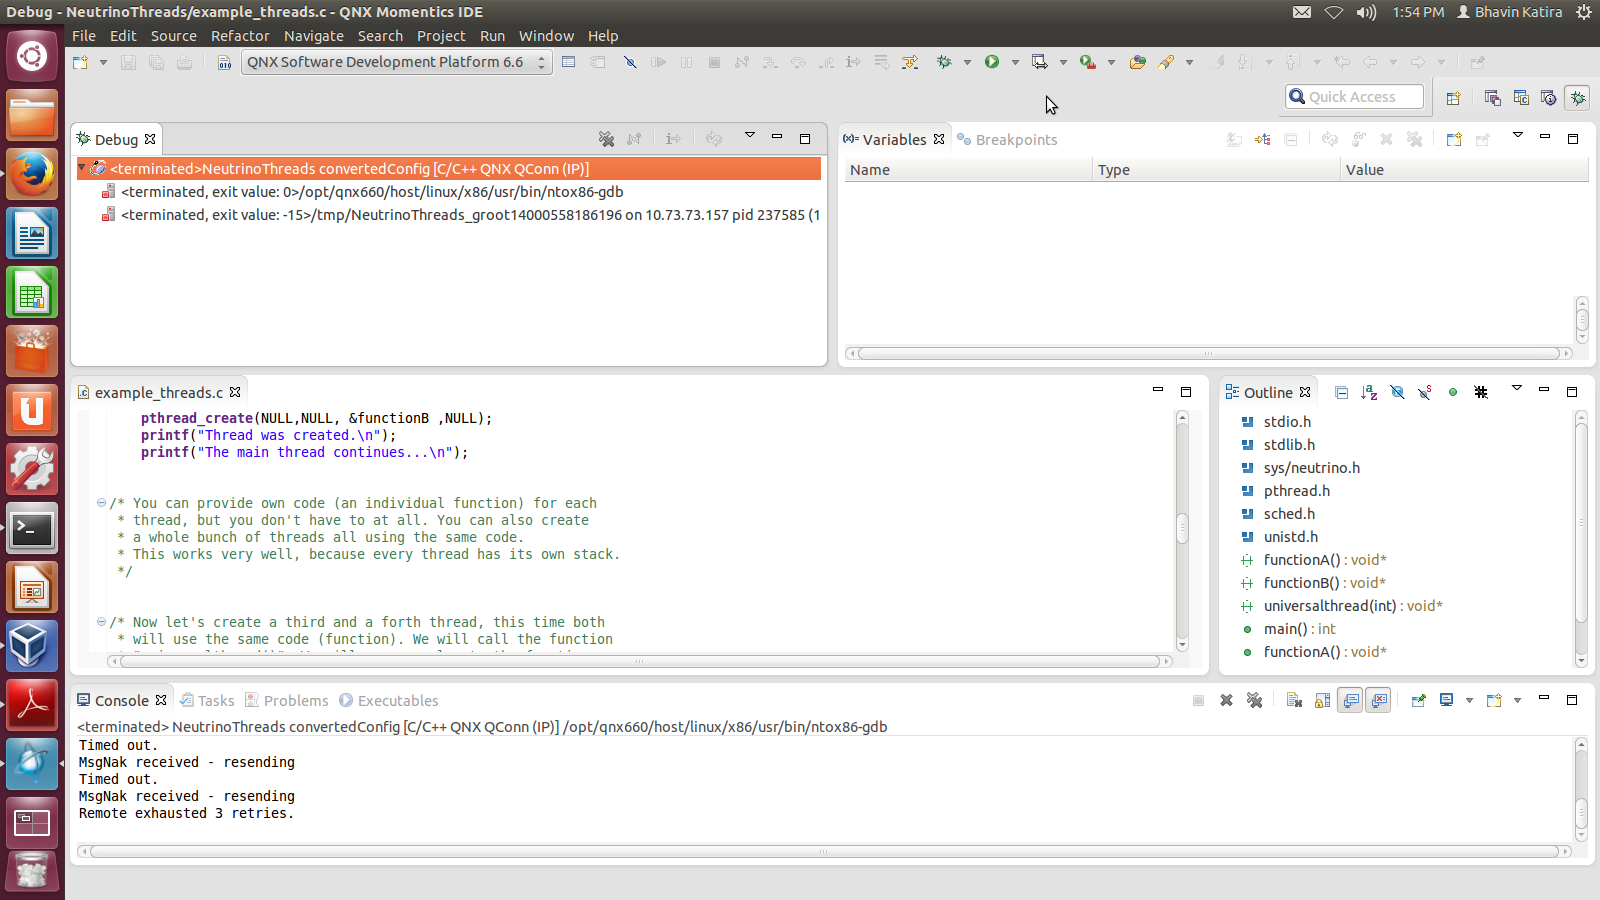The height and width of the screenshot is (900, 1600).
Task: Open the Run button dropdown arrow
Action: [x=1015, y=62]
